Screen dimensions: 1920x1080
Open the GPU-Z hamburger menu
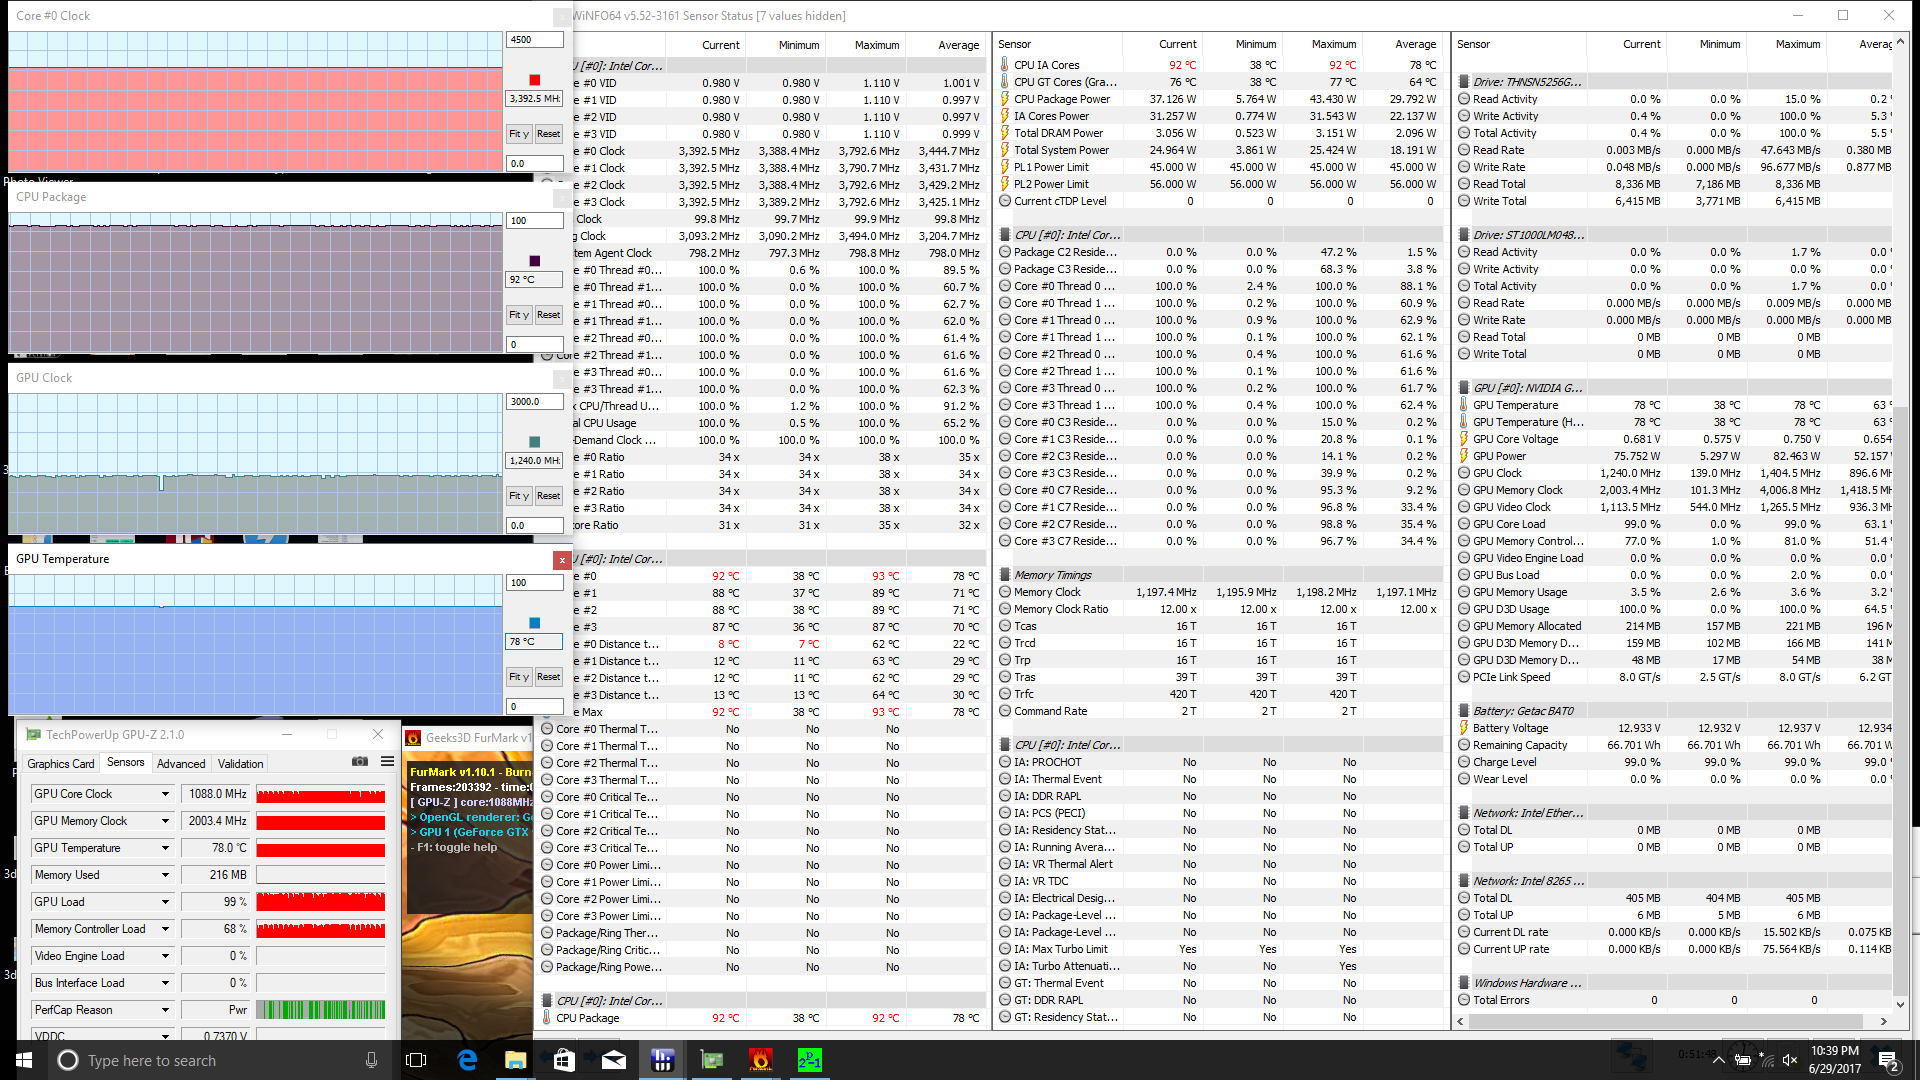click(x=387, y=762)
